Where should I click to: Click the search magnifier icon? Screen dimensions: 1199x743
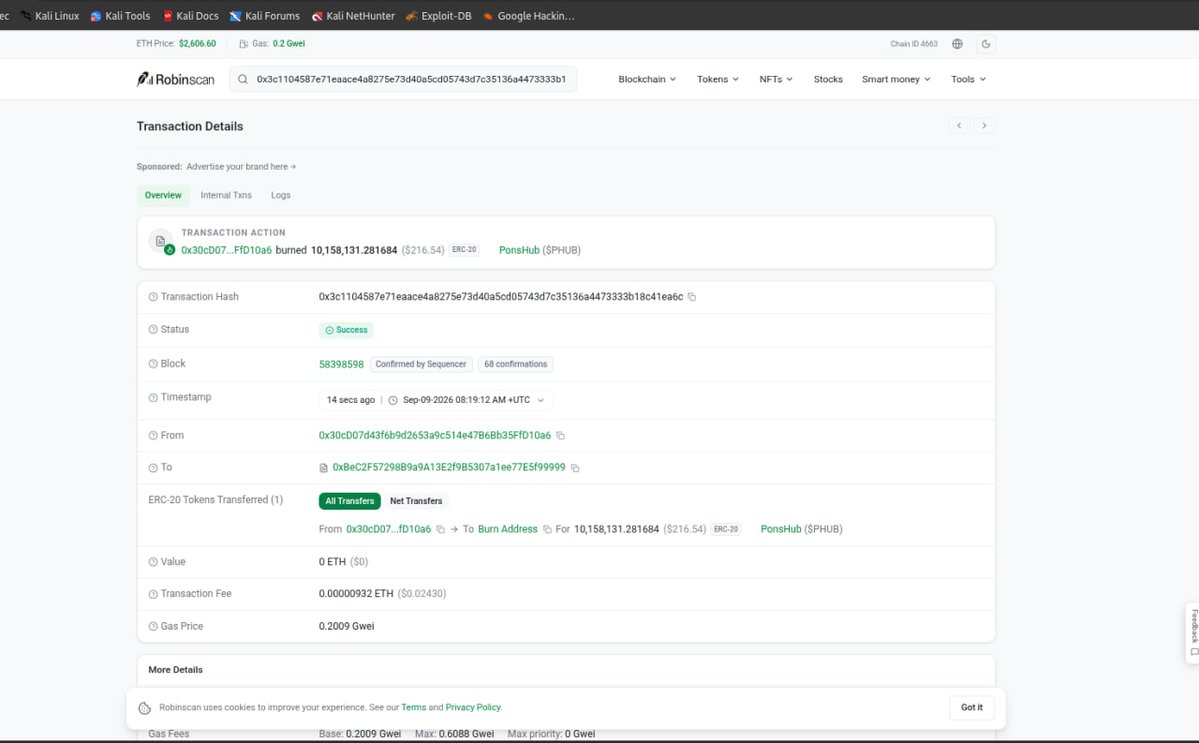coord(242,79)
